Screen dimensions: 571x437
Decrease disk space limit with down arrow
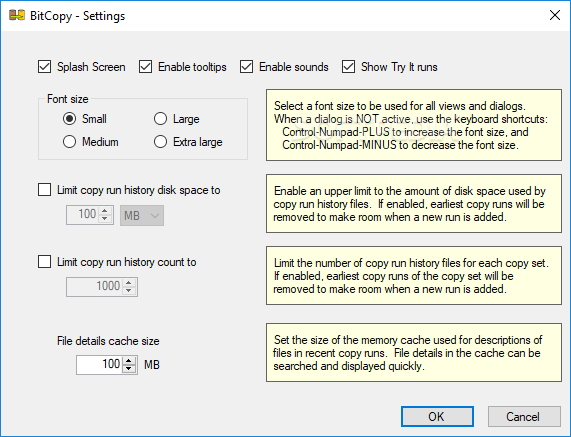coord(105,219)
